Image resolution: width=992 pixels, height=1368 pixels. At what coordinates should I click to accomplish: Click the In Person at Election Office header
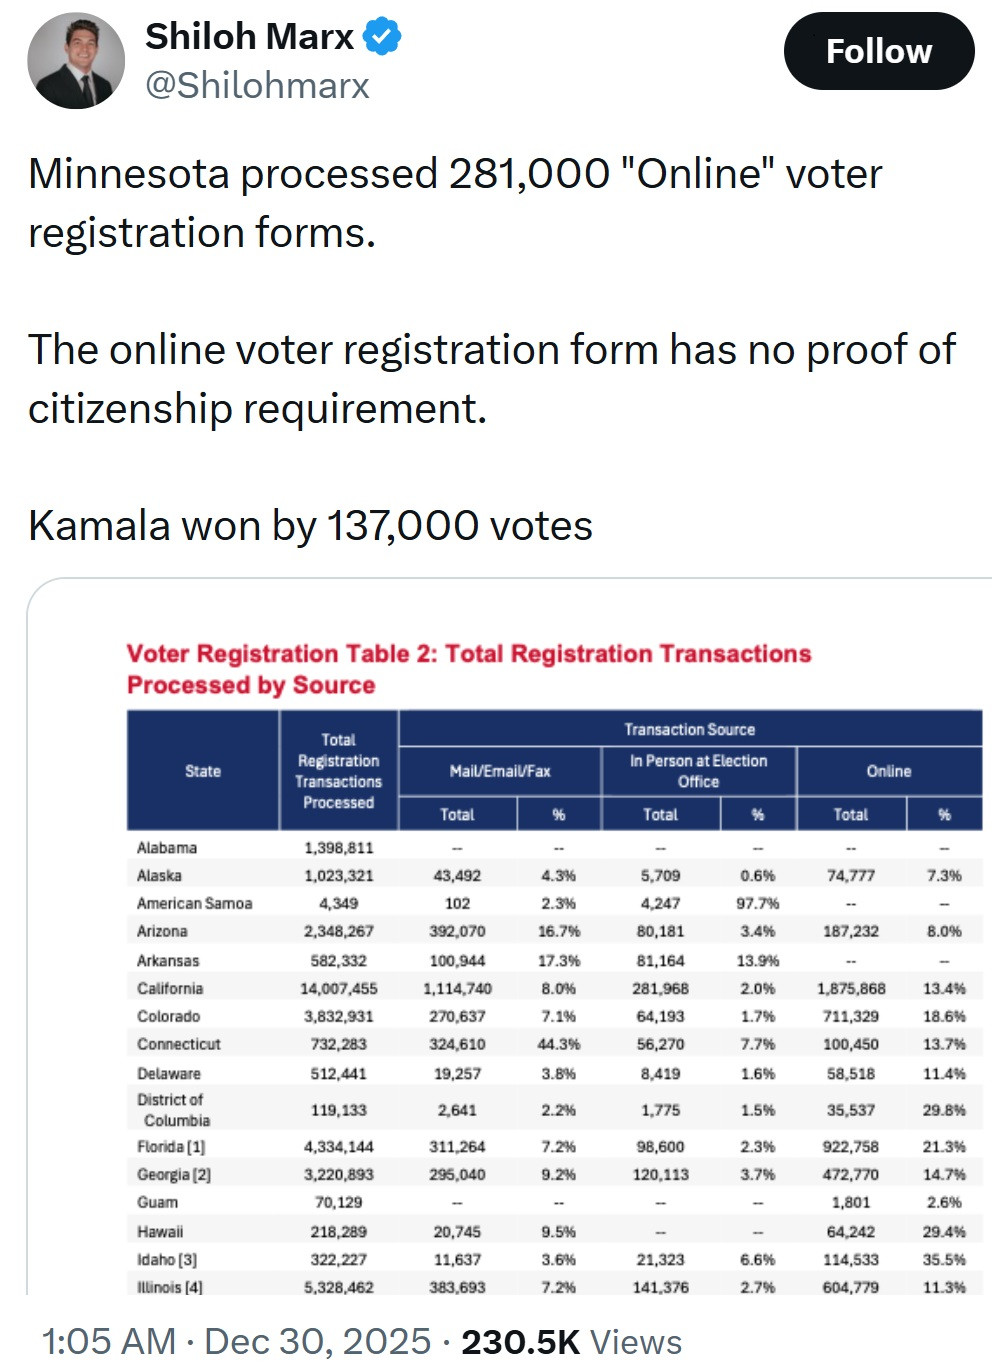coord(698,771)
